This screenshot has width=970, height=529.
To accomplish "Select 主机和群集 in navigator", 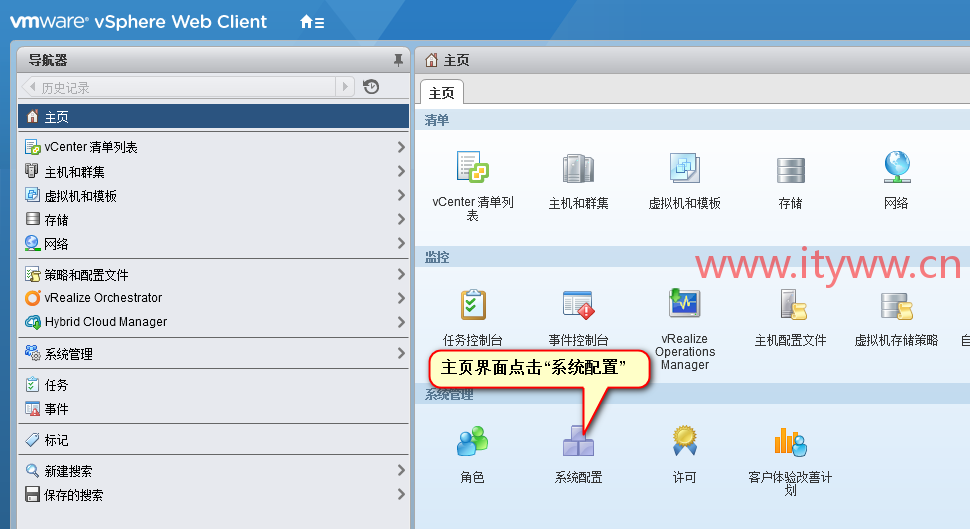I will (213, 171).
